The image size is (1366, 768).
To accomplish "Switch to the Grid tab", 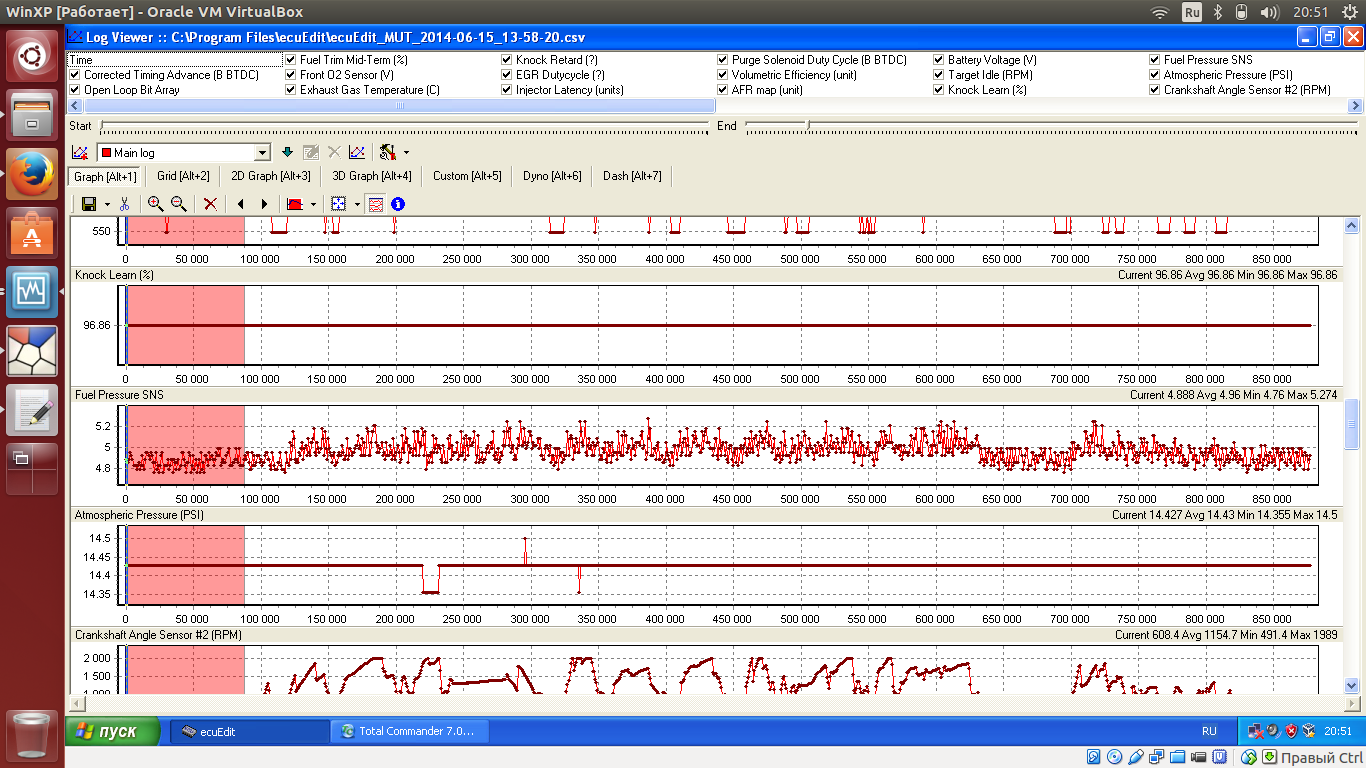I will tap(183, 176).
